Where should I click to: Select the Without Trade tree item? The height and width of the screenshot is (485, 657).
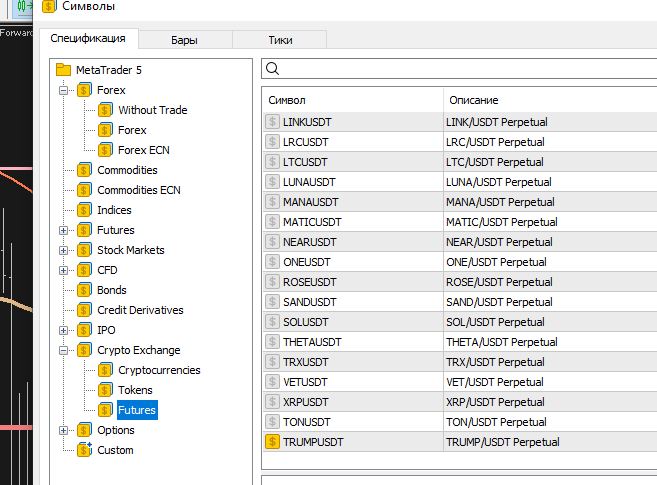[153, 110]
